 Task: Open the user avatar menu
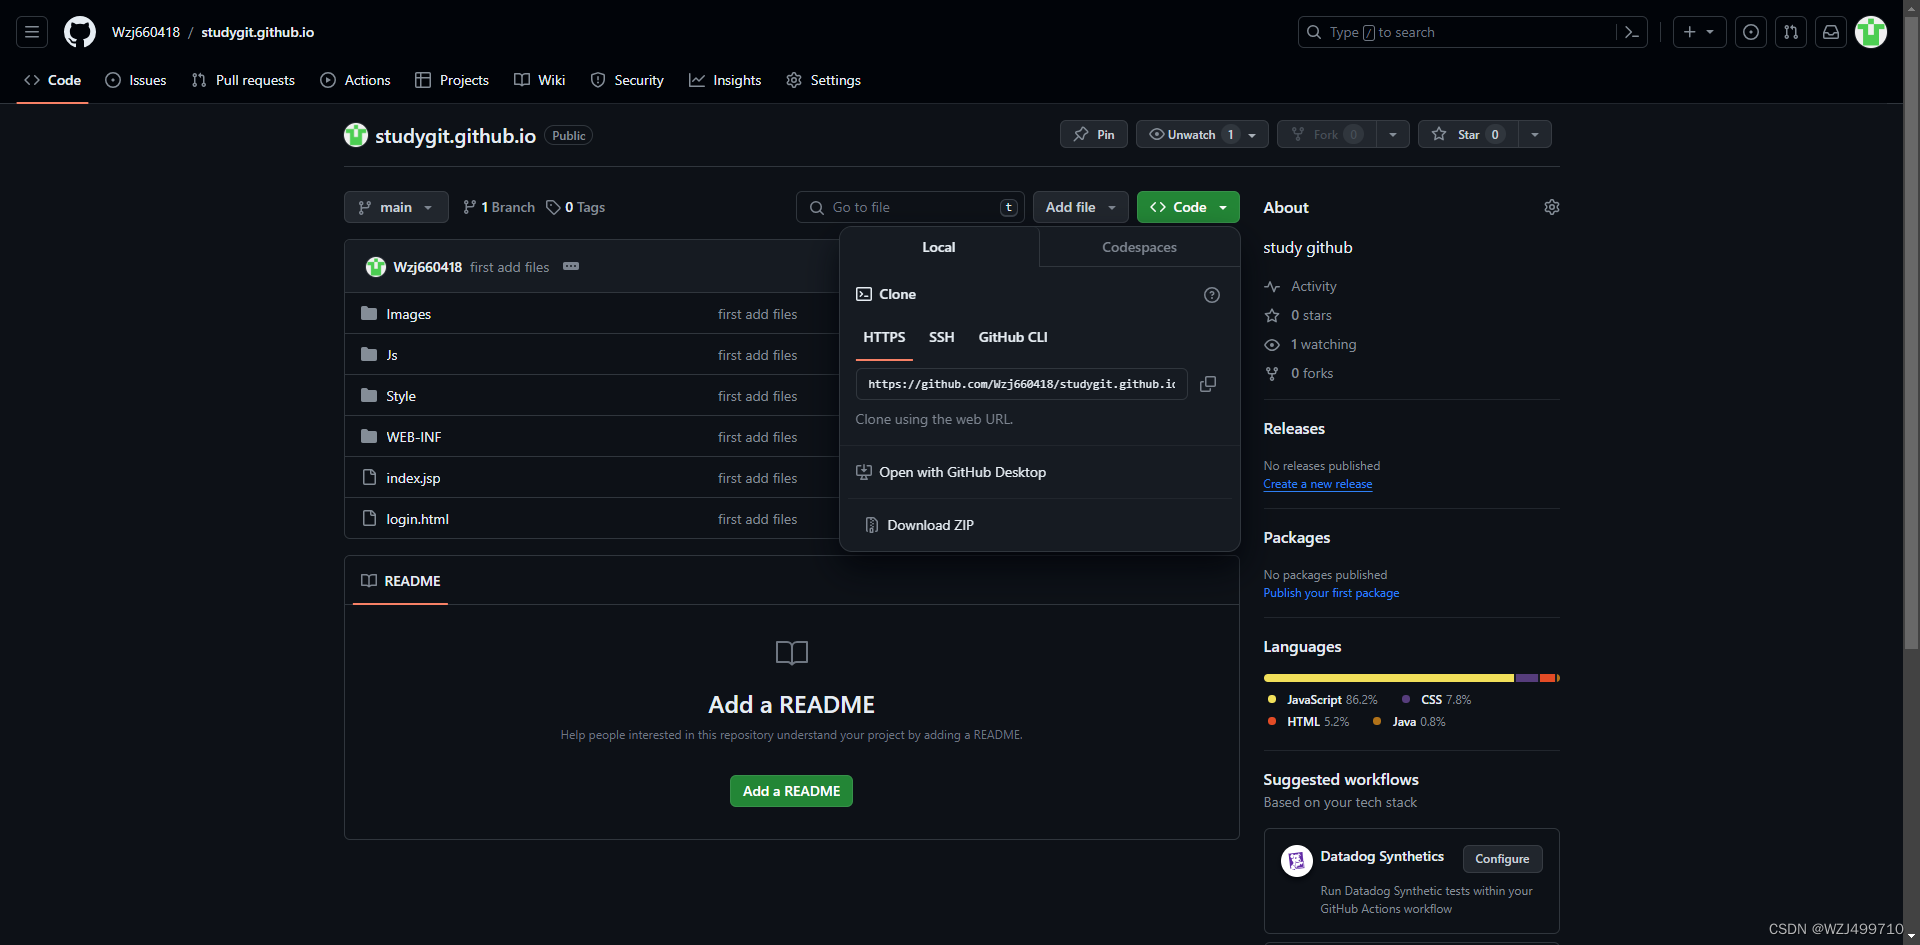click(1871, 32)
